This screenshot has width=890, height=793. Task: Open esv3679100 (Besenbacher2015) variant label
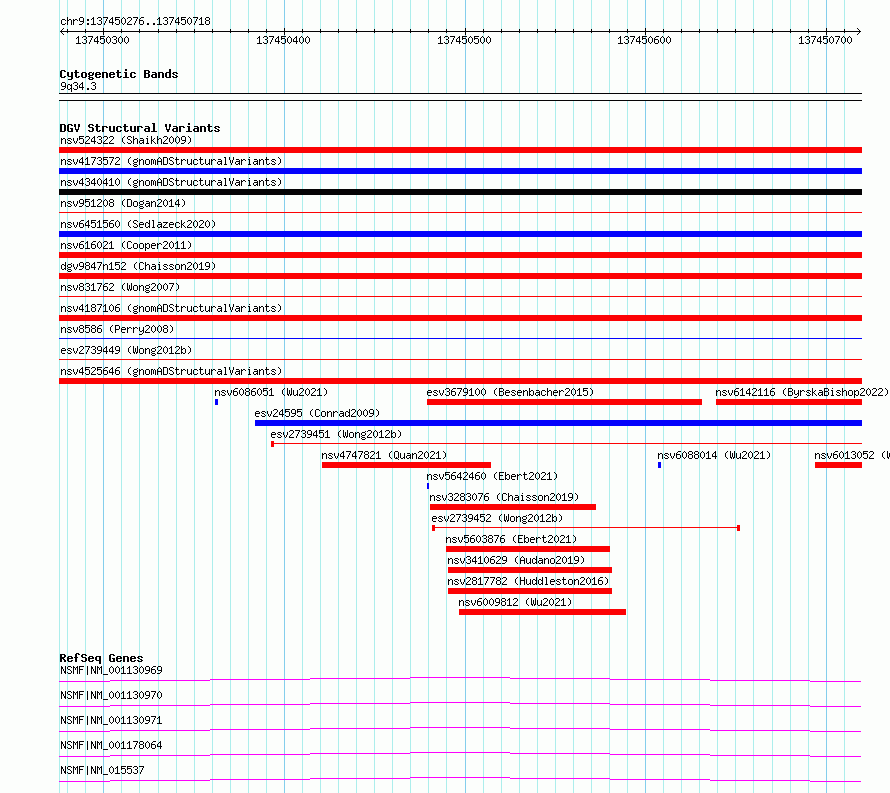pos(510,392)
